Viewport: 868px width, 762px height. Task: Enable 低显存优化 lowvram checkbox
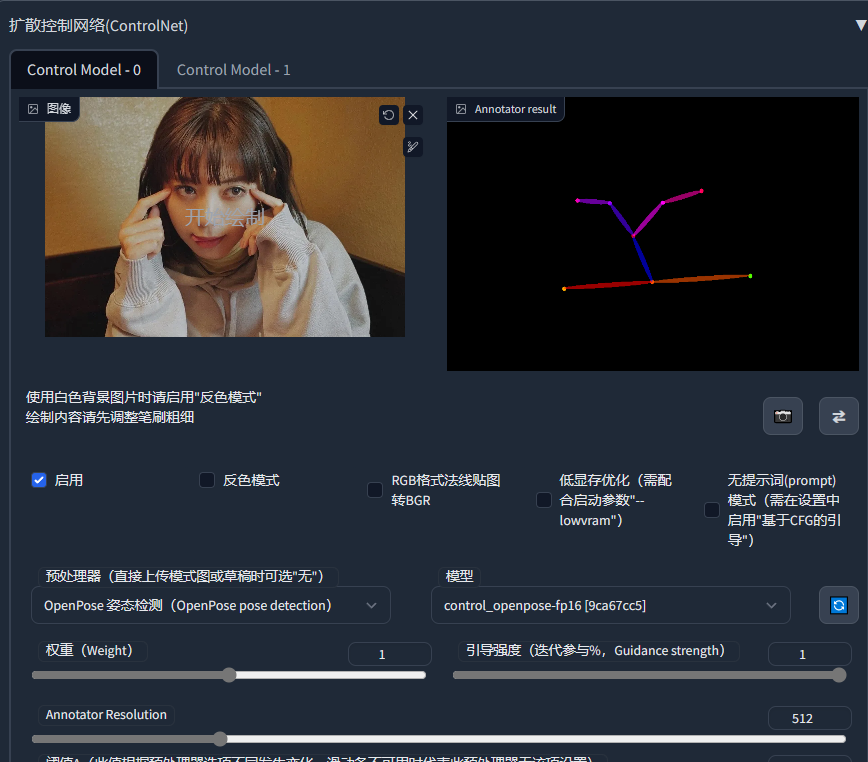(x=544, y=500)
